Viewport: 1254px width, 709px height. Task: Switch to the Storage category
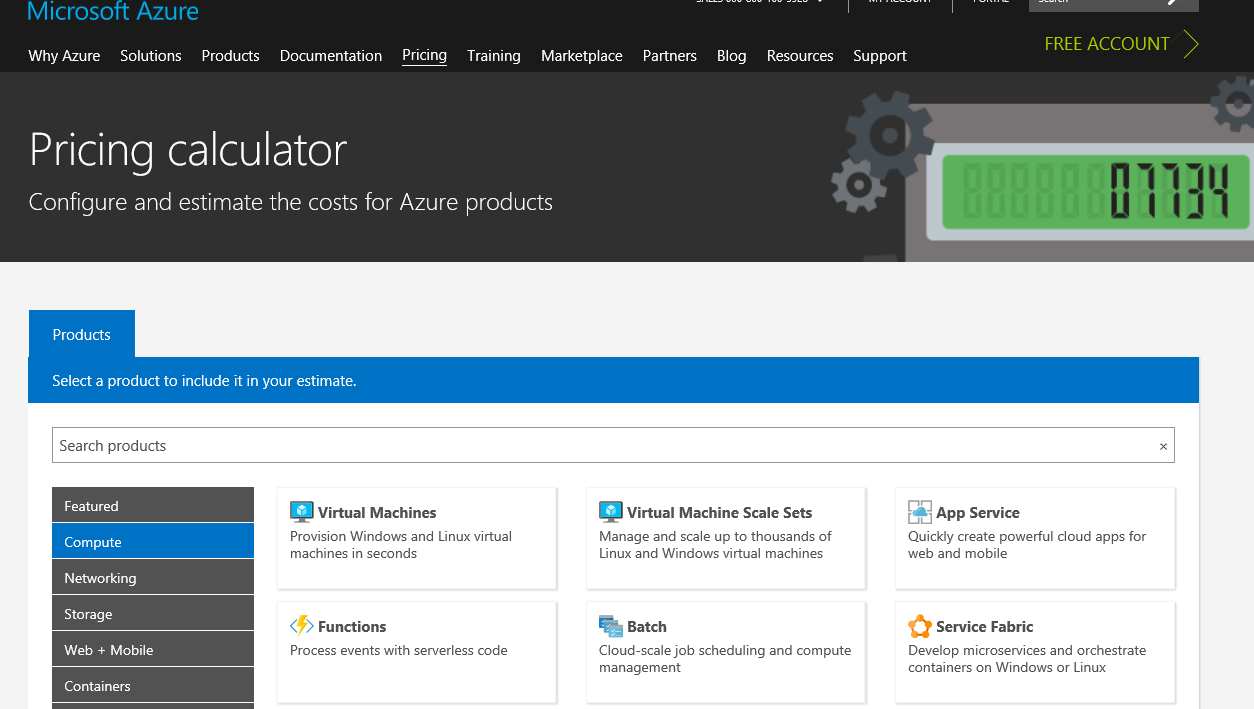tap(153, 613)
